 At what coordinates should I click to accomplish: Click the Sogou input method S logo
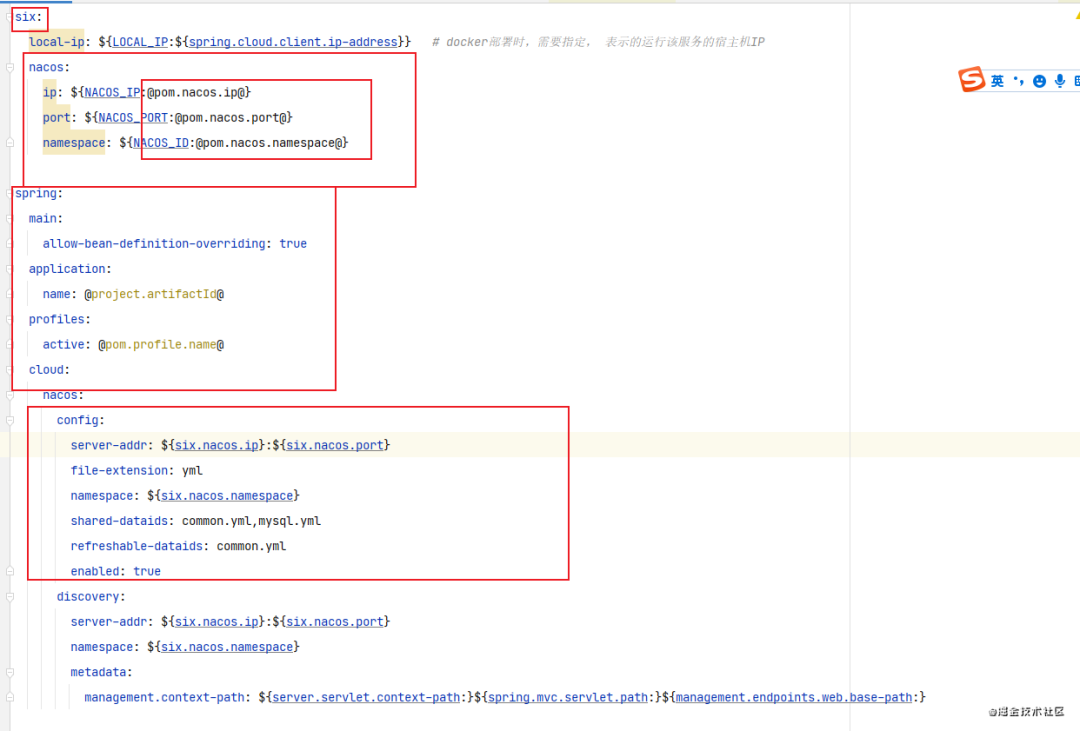pos(972,80)
